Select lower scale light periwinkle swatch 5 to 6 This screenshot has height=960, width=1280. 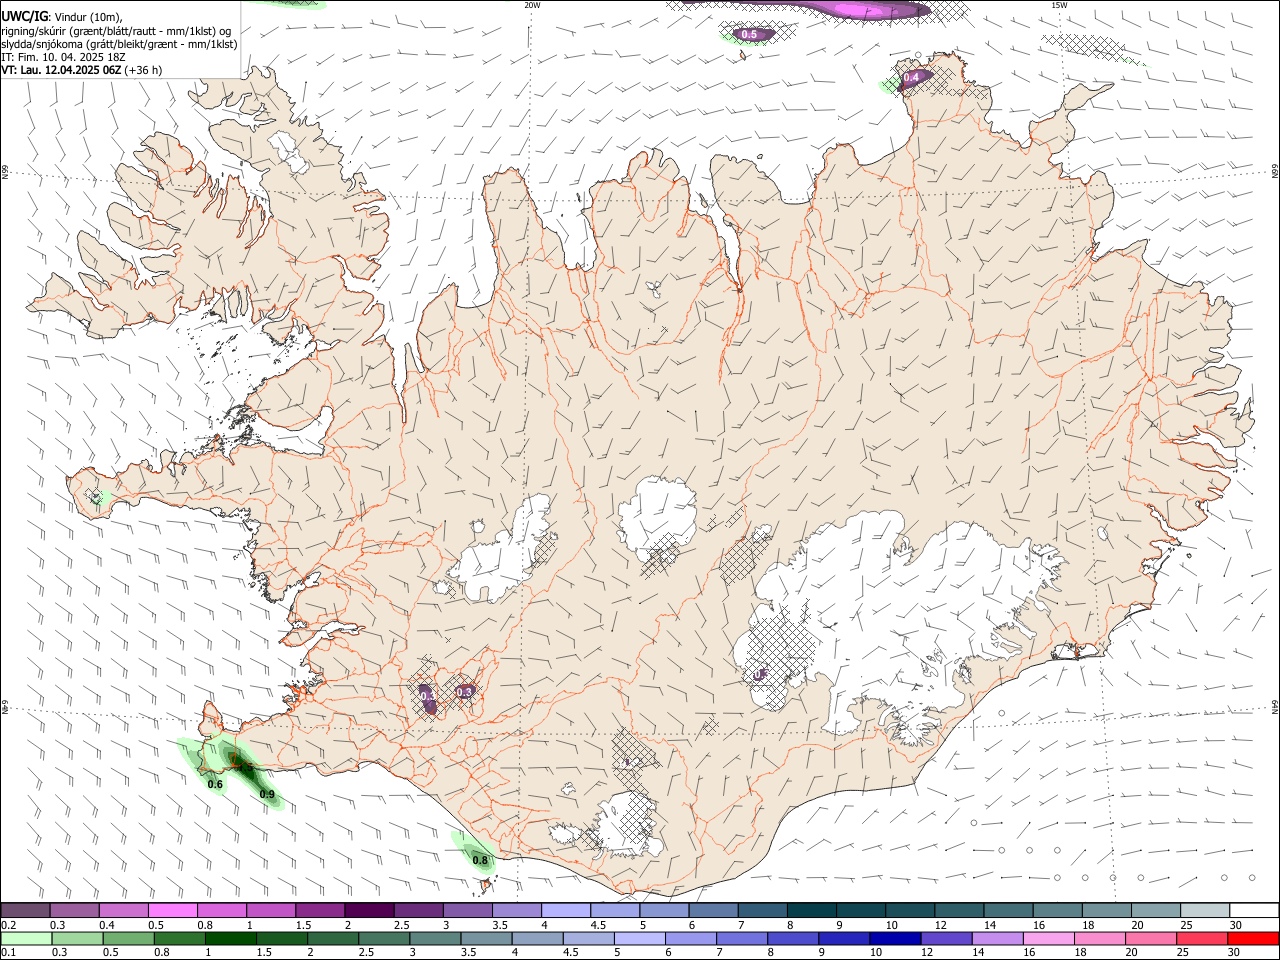[x=640, y=938]
